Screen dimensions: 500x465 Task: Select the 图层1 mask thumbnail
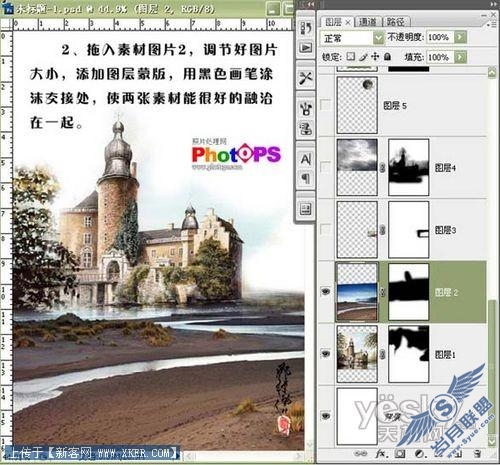click(x=409, y=354)
